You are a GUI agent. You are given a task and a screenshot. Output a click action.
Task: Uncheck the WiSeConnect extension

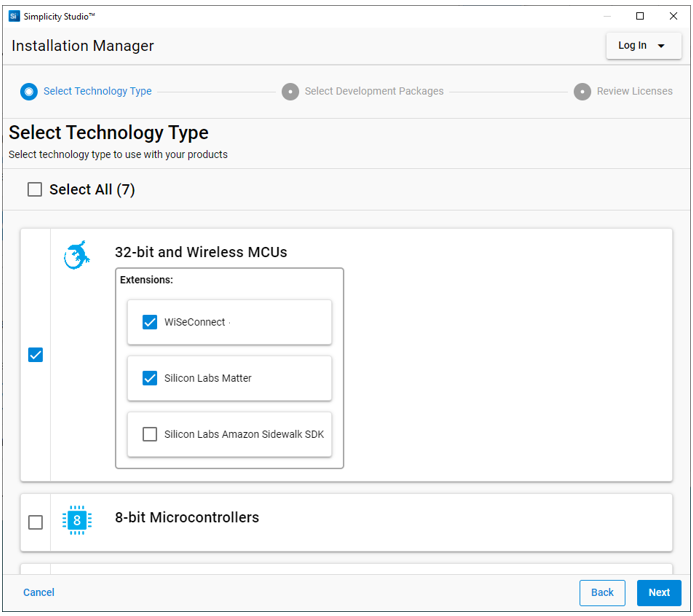(x=150, y=322)
